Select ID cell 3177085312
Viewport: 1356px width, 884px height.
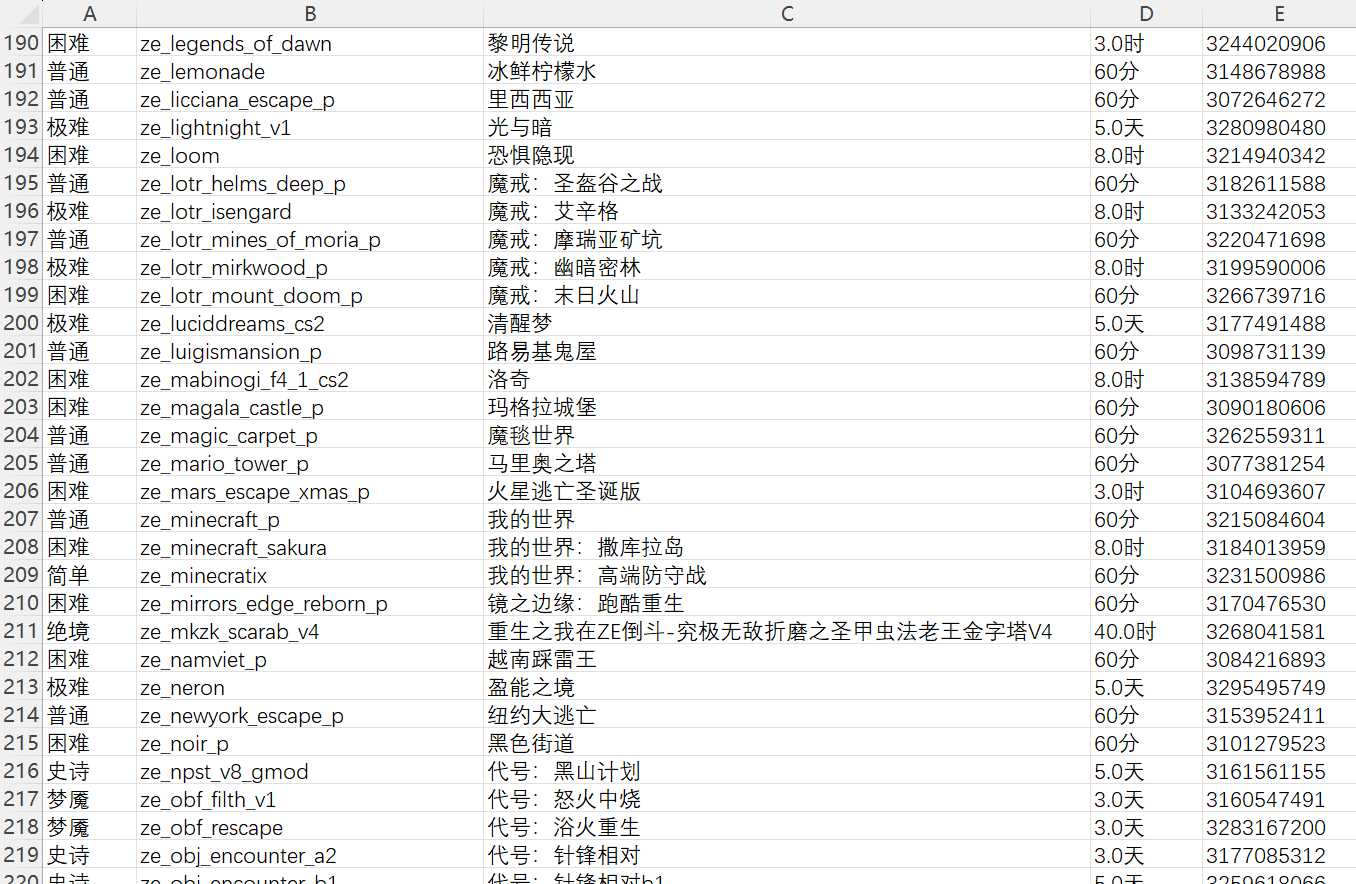[x=1279, y=856]
